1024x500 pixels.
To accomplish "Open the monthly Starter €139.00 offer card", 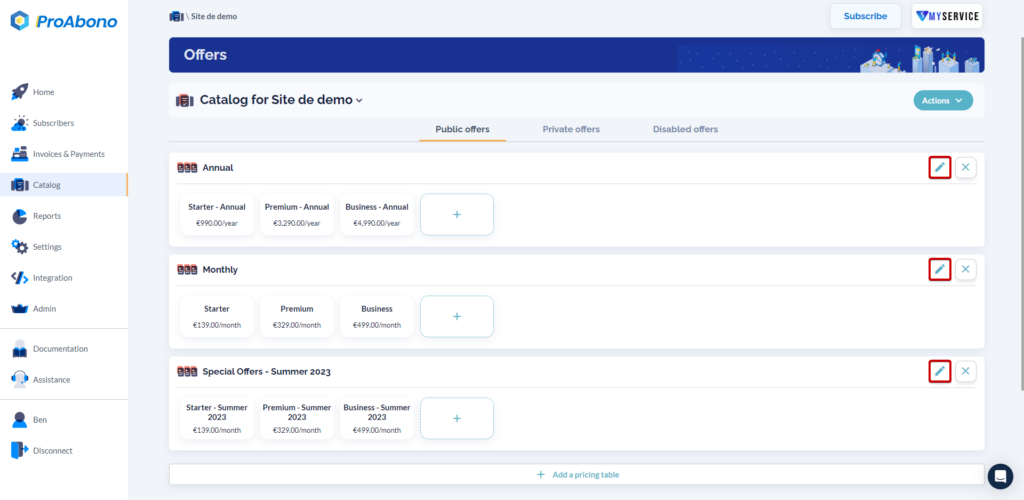I will click(x=217, y=317).
